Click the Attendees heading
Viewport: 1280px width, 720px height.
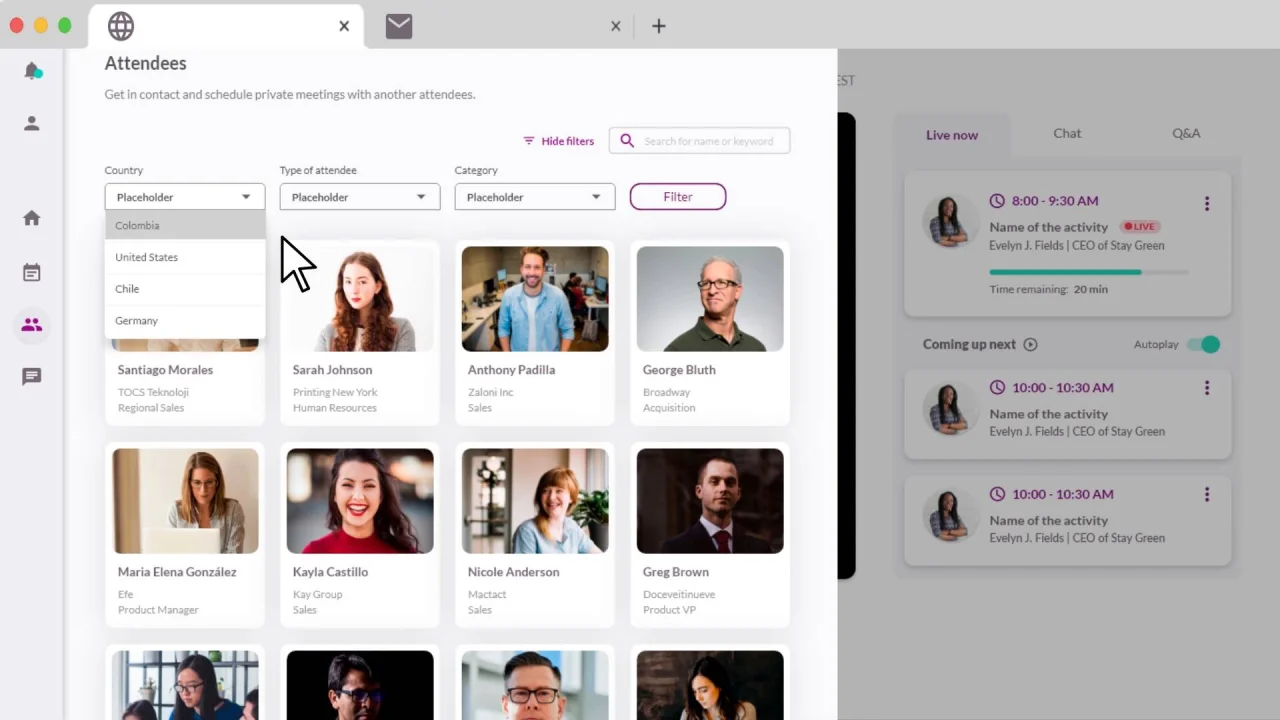(x=145, y=63)
